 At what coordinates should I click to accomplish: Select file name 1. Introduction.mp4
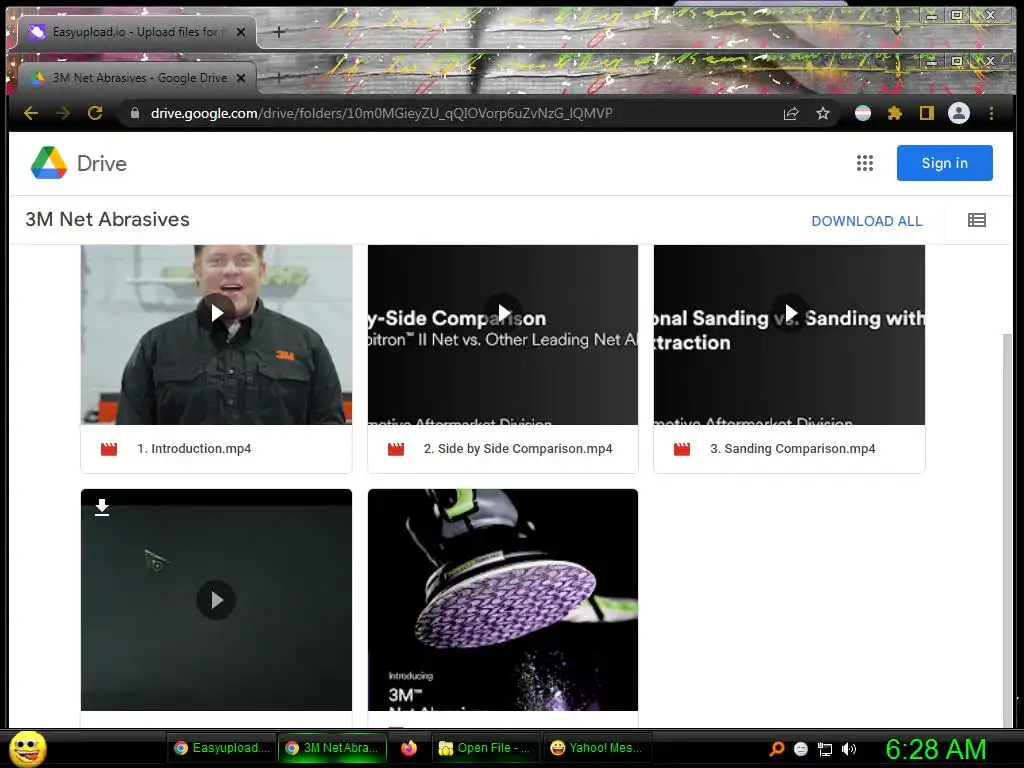[194, 449]
